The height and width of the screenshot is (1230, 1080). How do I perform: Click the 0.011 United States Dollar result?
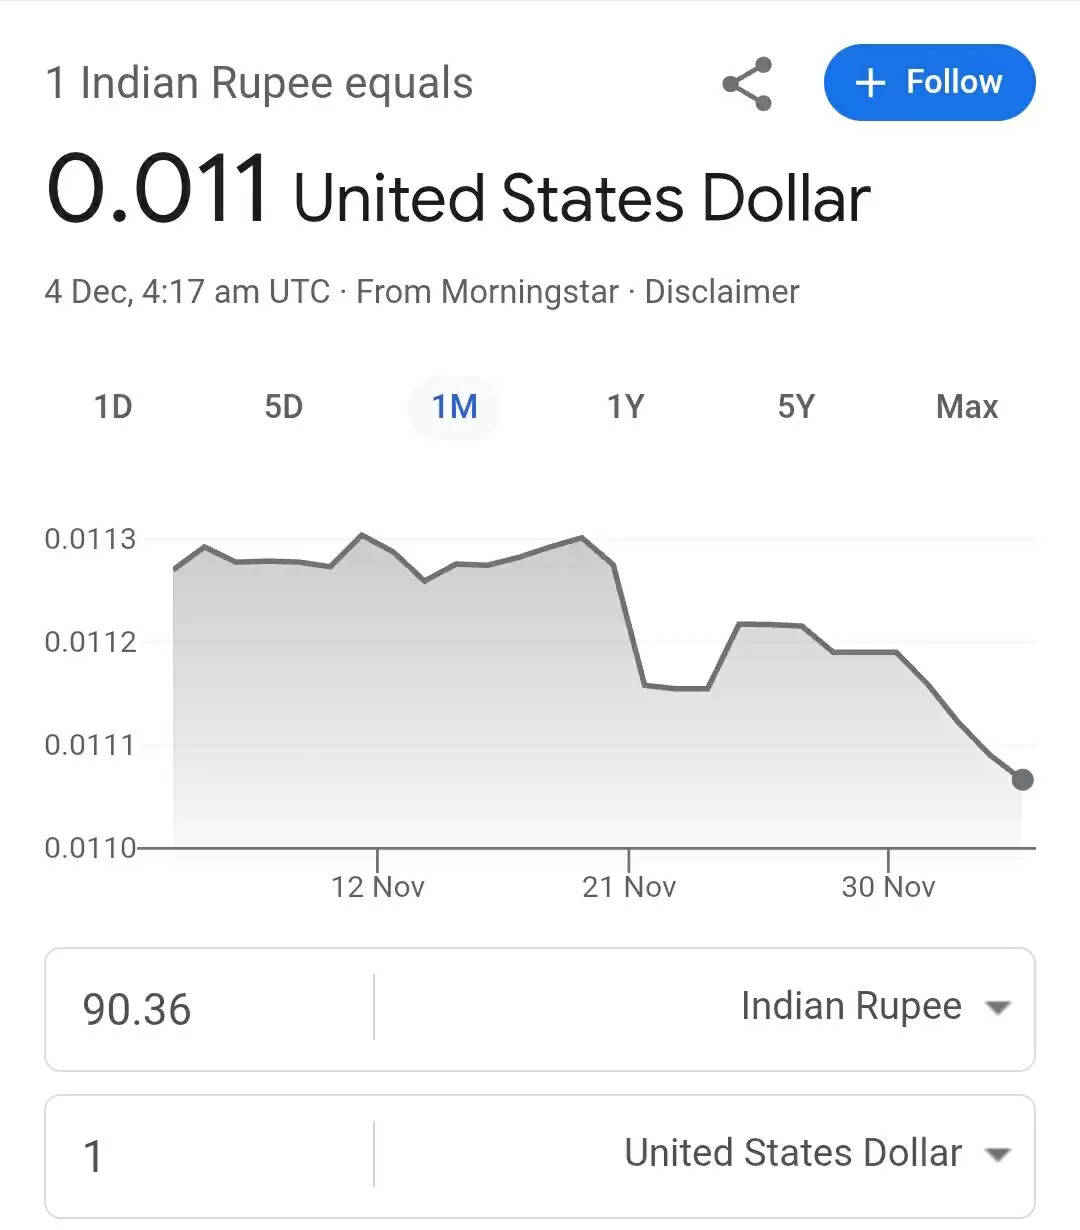click(458, 193)
